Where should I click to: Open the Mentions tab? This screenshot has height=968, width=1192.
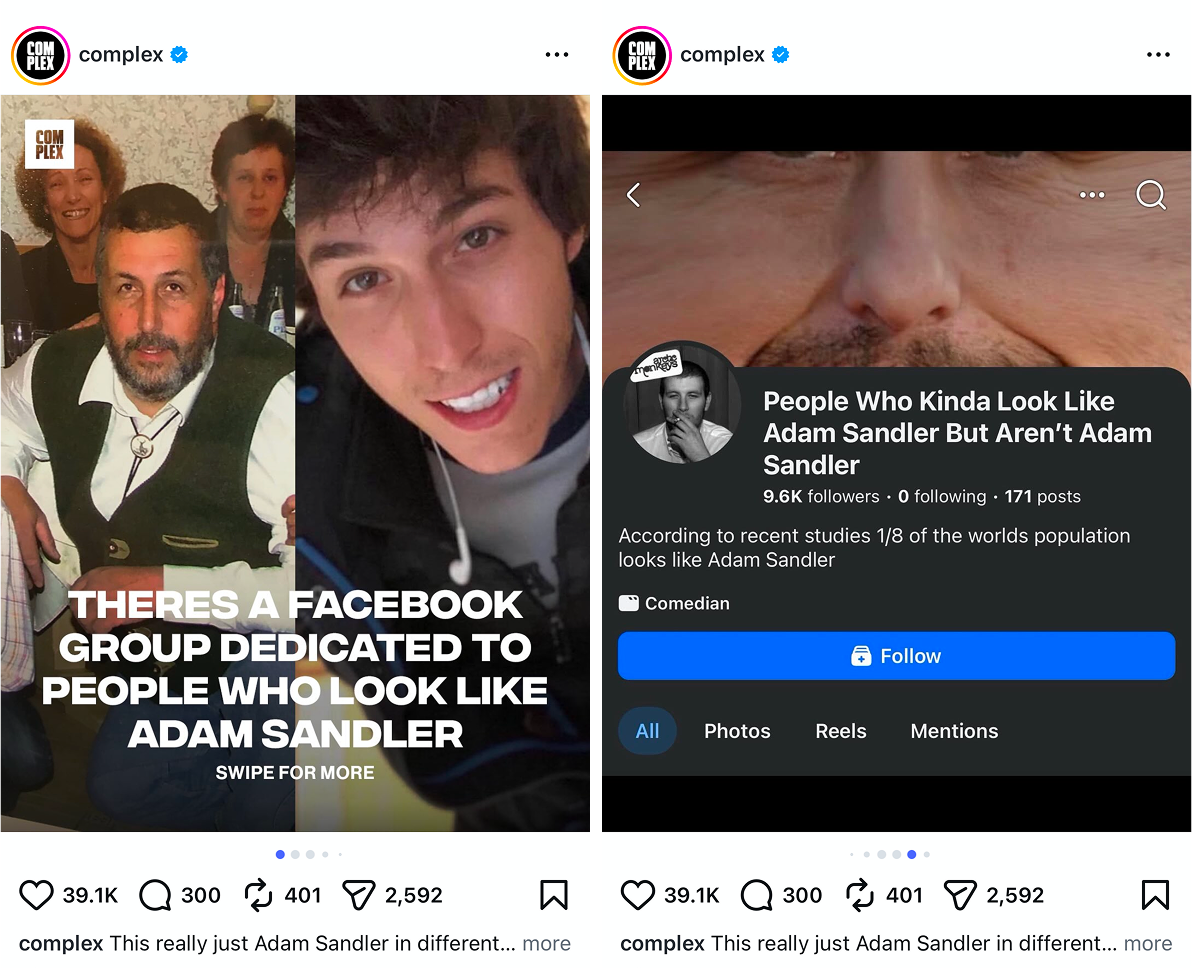point(954,731)
